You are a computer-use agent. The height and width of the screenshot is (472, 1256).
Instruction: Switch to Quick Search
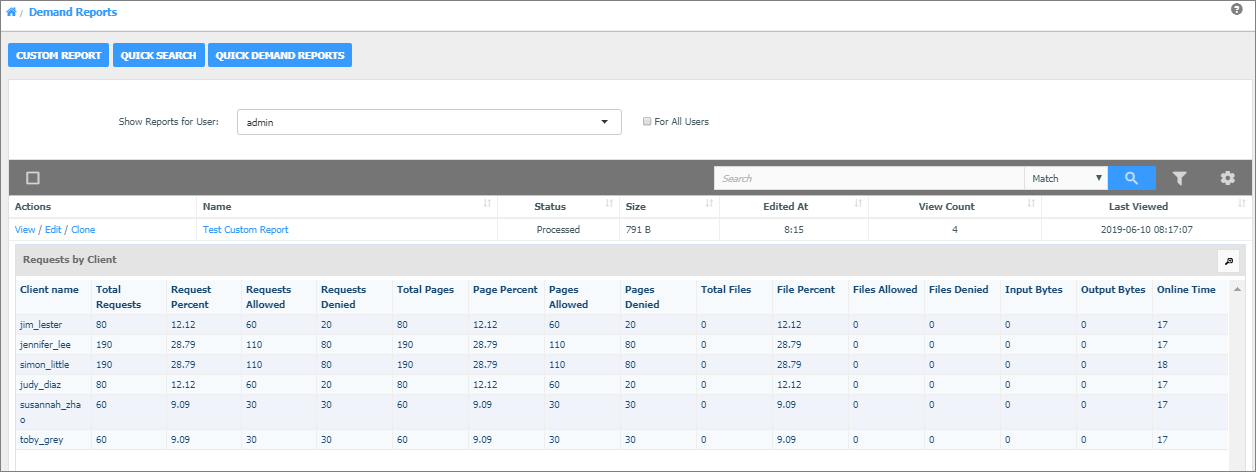click(159, 55)
